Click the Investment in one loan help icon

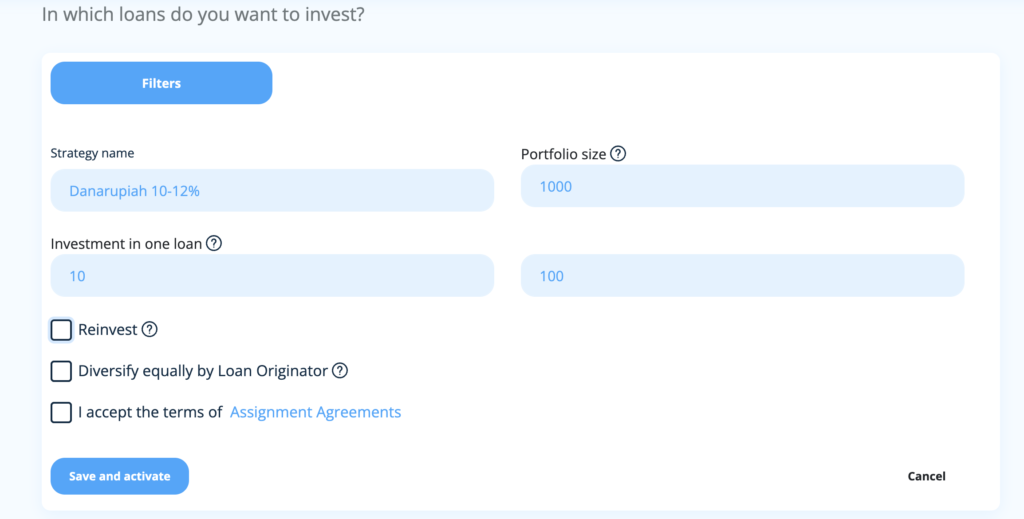[x=214, y=244]
